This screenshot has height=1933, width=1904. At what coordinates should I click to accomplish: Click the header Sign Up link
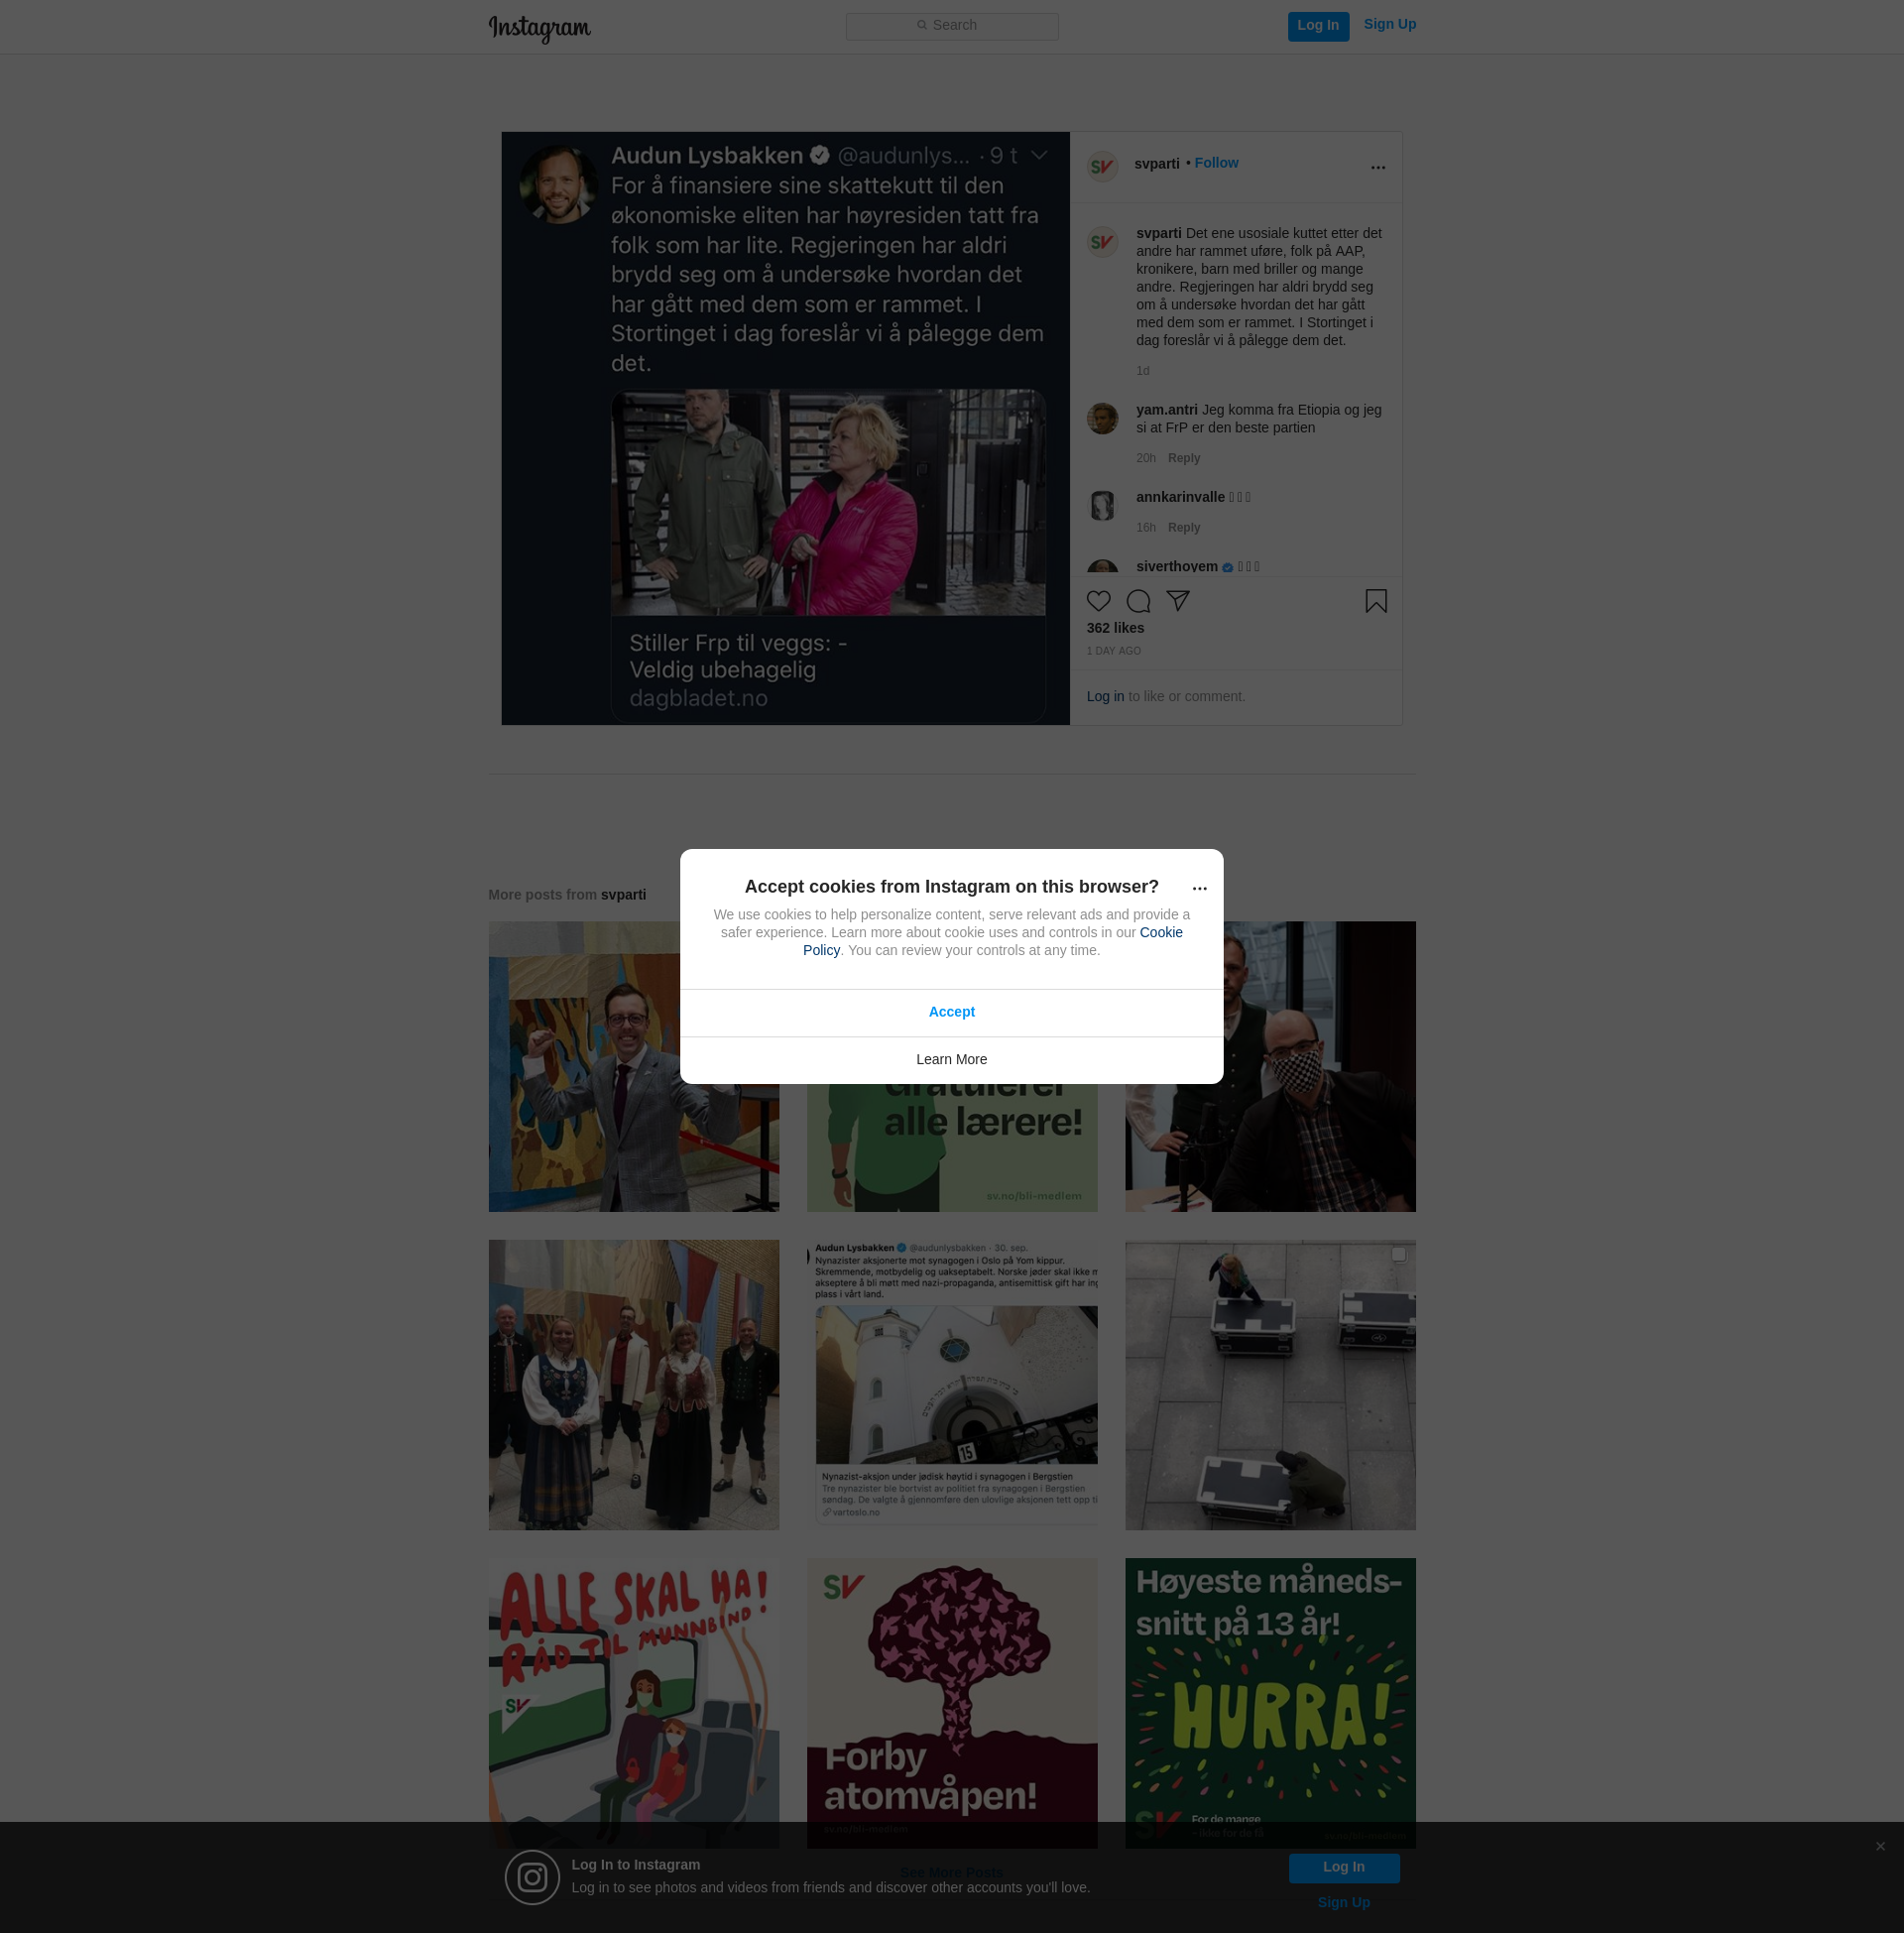[1389, 25]
